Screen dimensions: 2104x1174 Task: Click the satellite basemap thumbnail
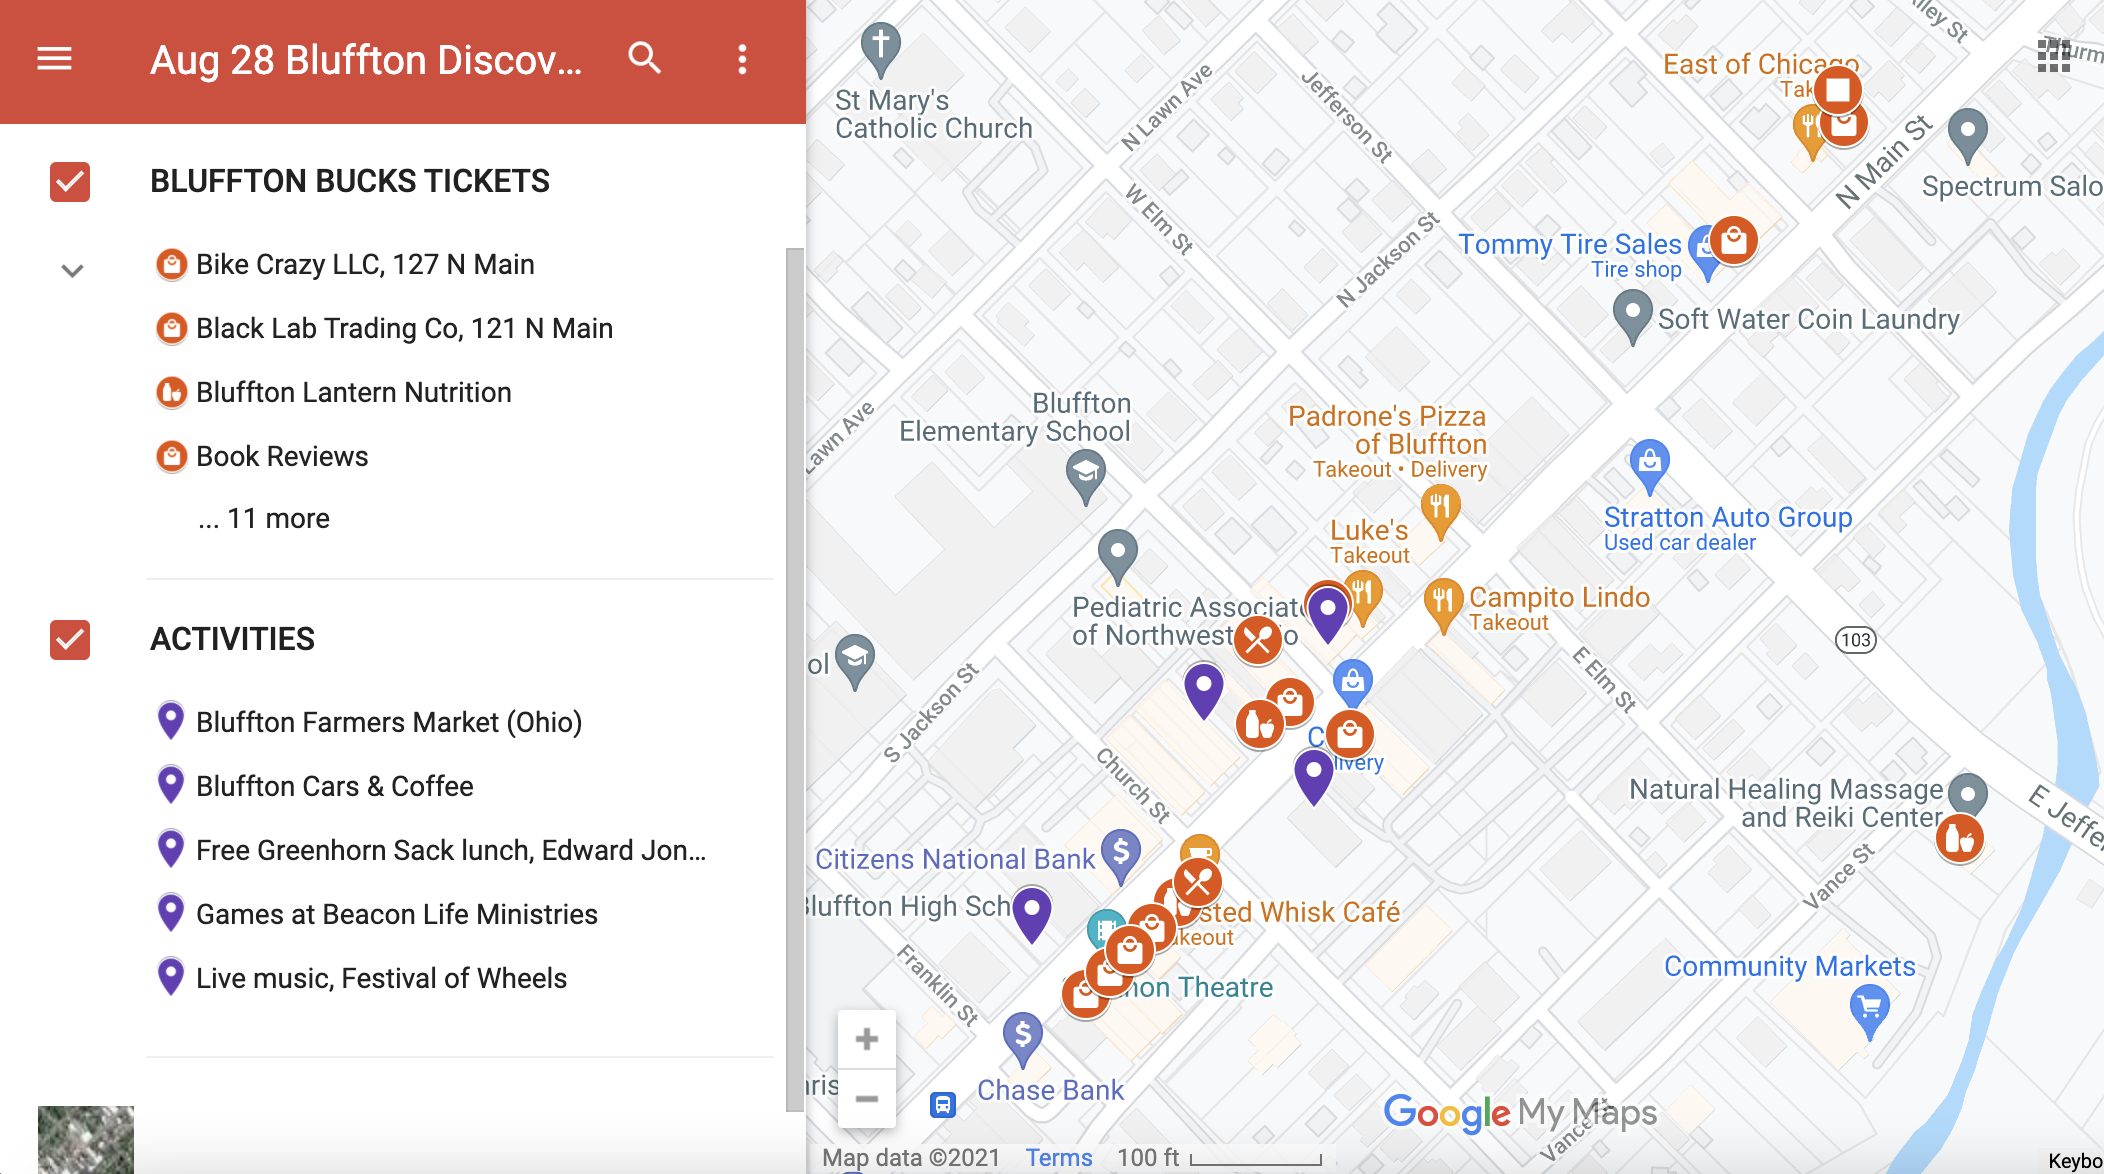86,1140
